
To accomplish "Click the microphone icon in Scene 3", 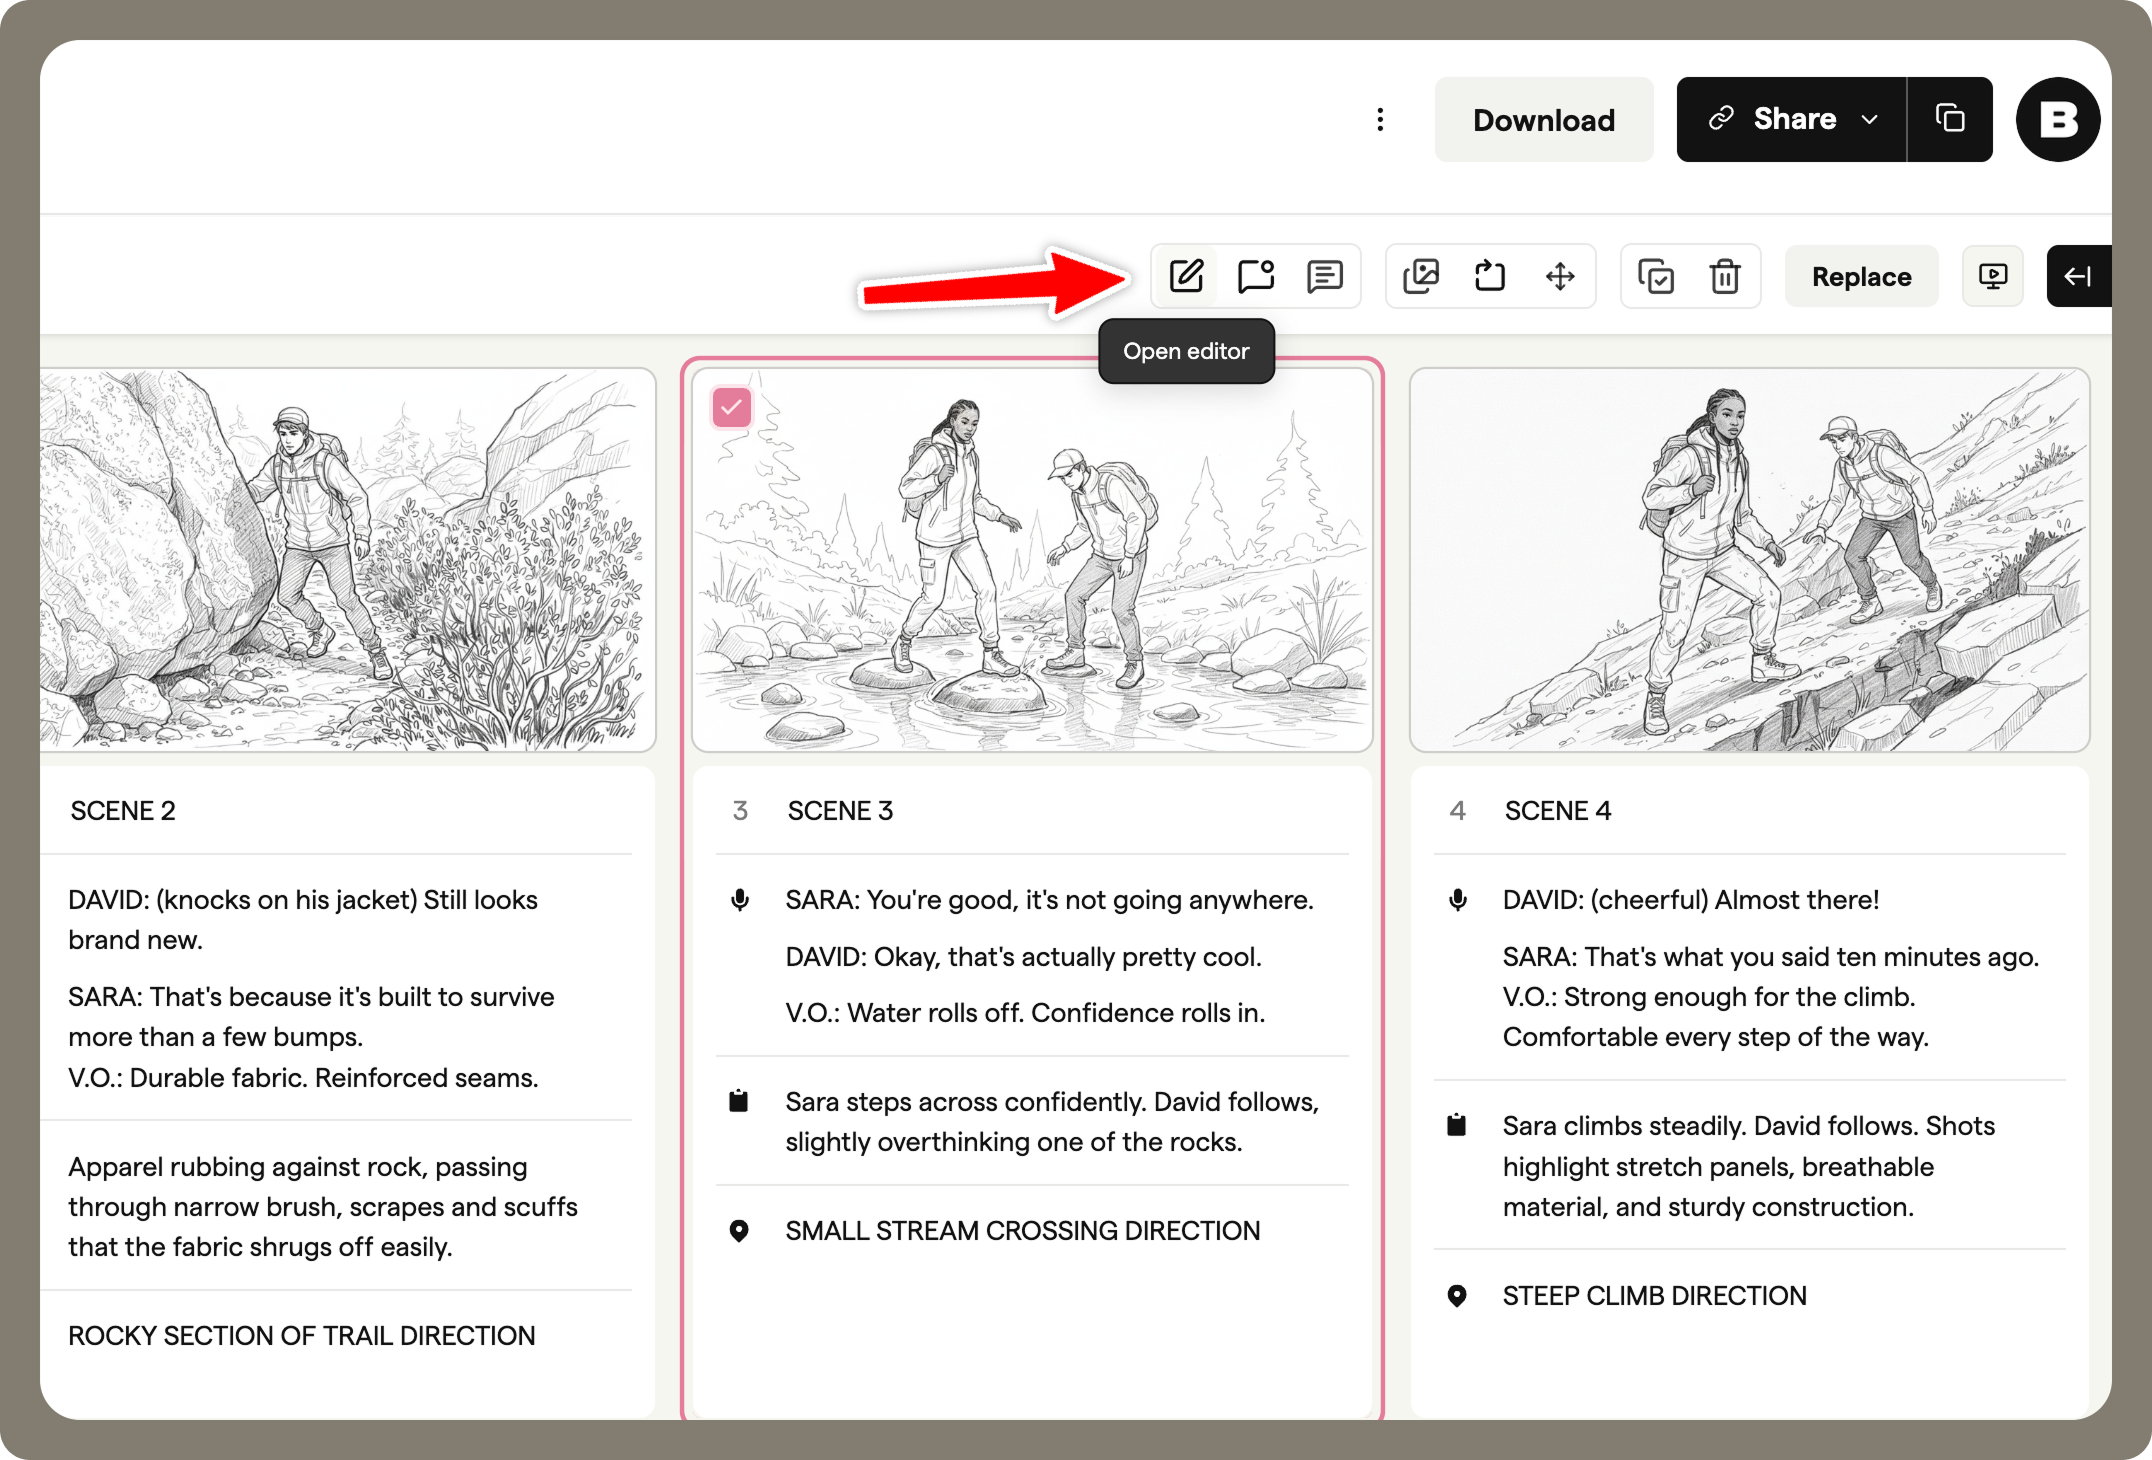I will (x=740, y=899).
